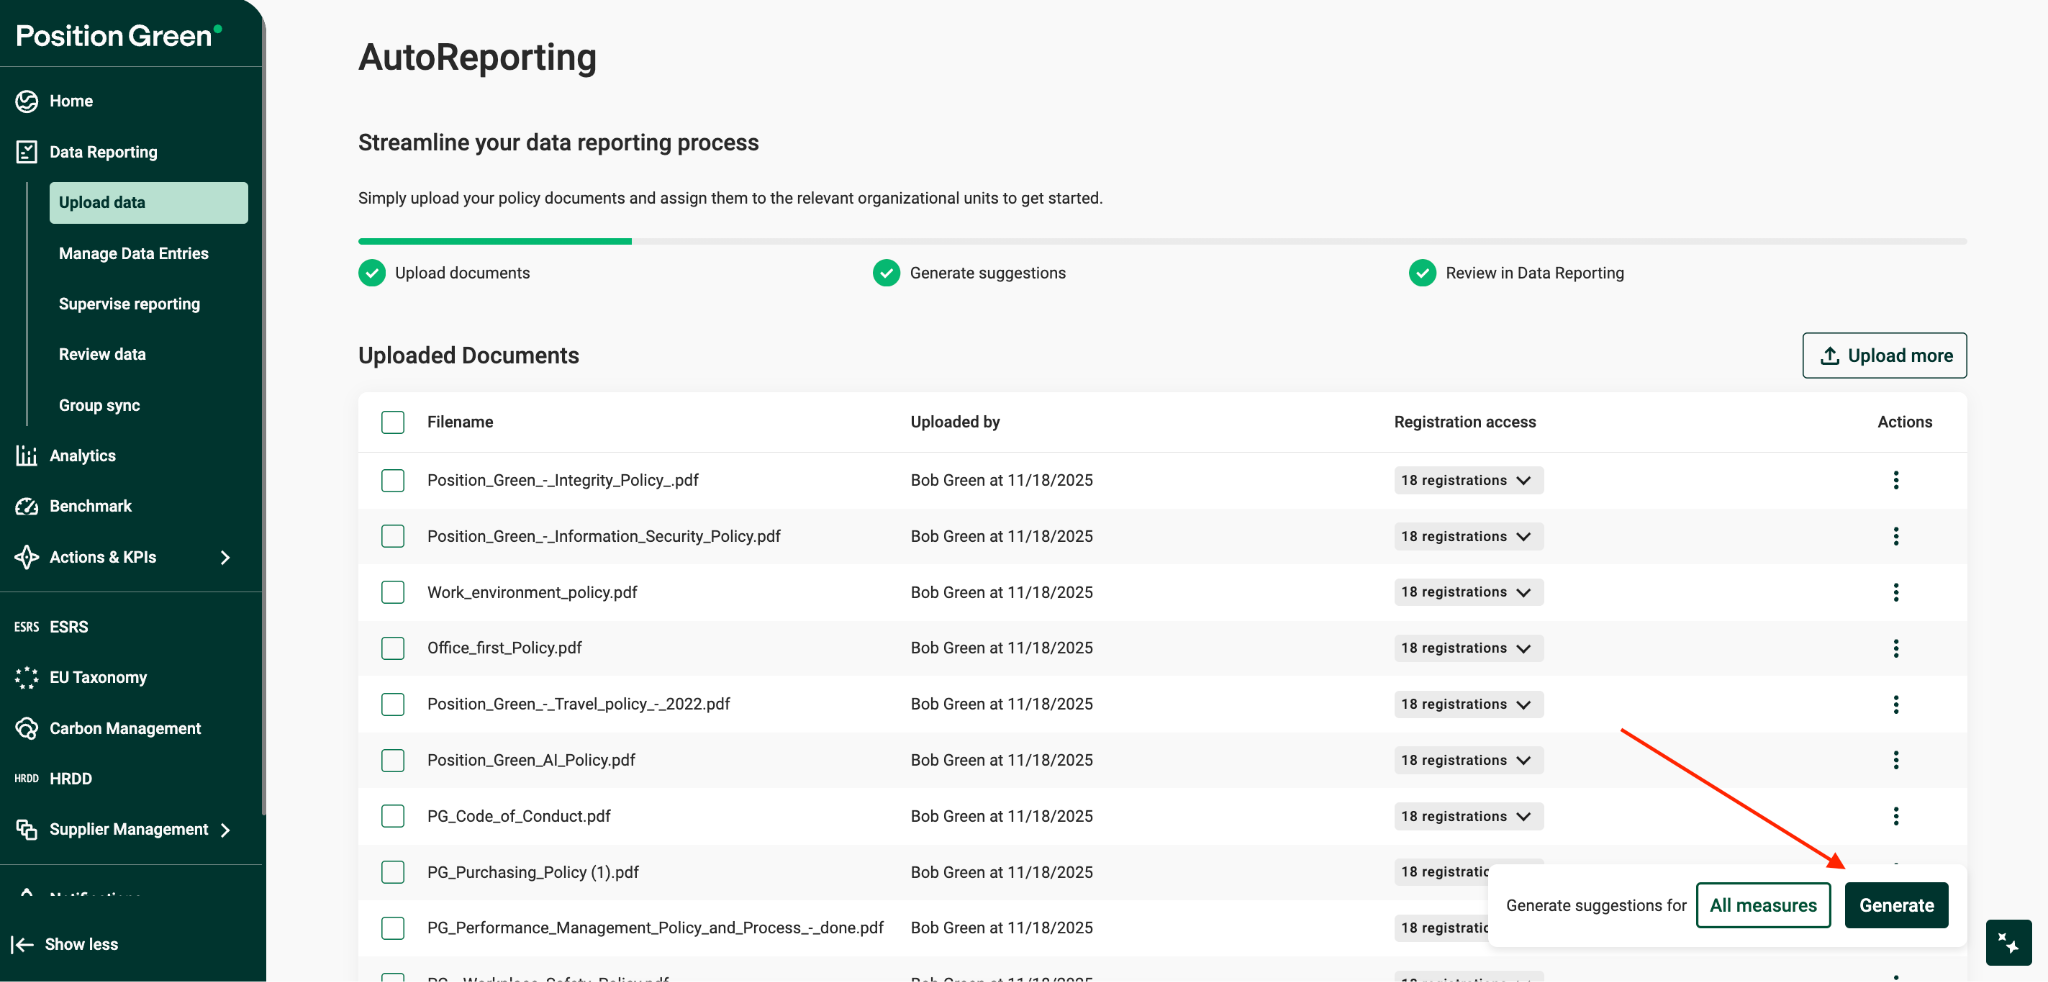
Task: Click the upload icon in Upload more
Action: coord(1830,356)
